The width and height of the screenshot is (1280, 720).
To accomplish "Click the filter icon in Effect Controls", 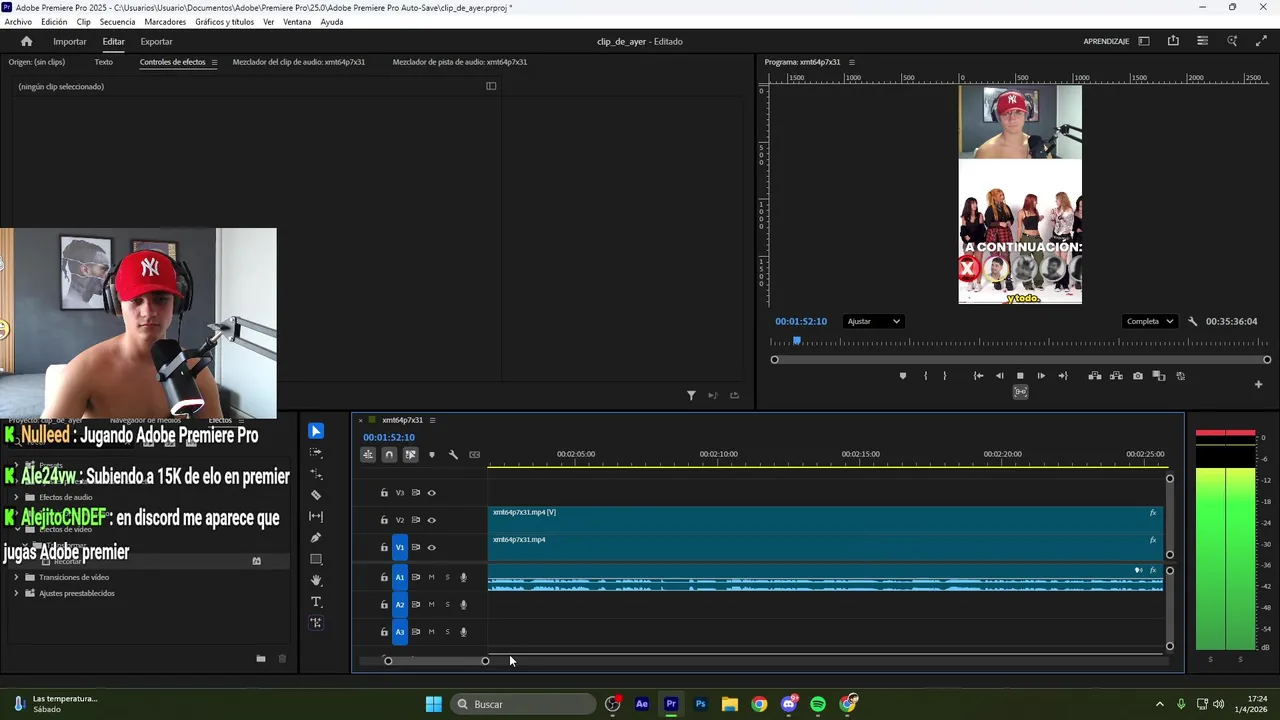I will tap(691, 395).
